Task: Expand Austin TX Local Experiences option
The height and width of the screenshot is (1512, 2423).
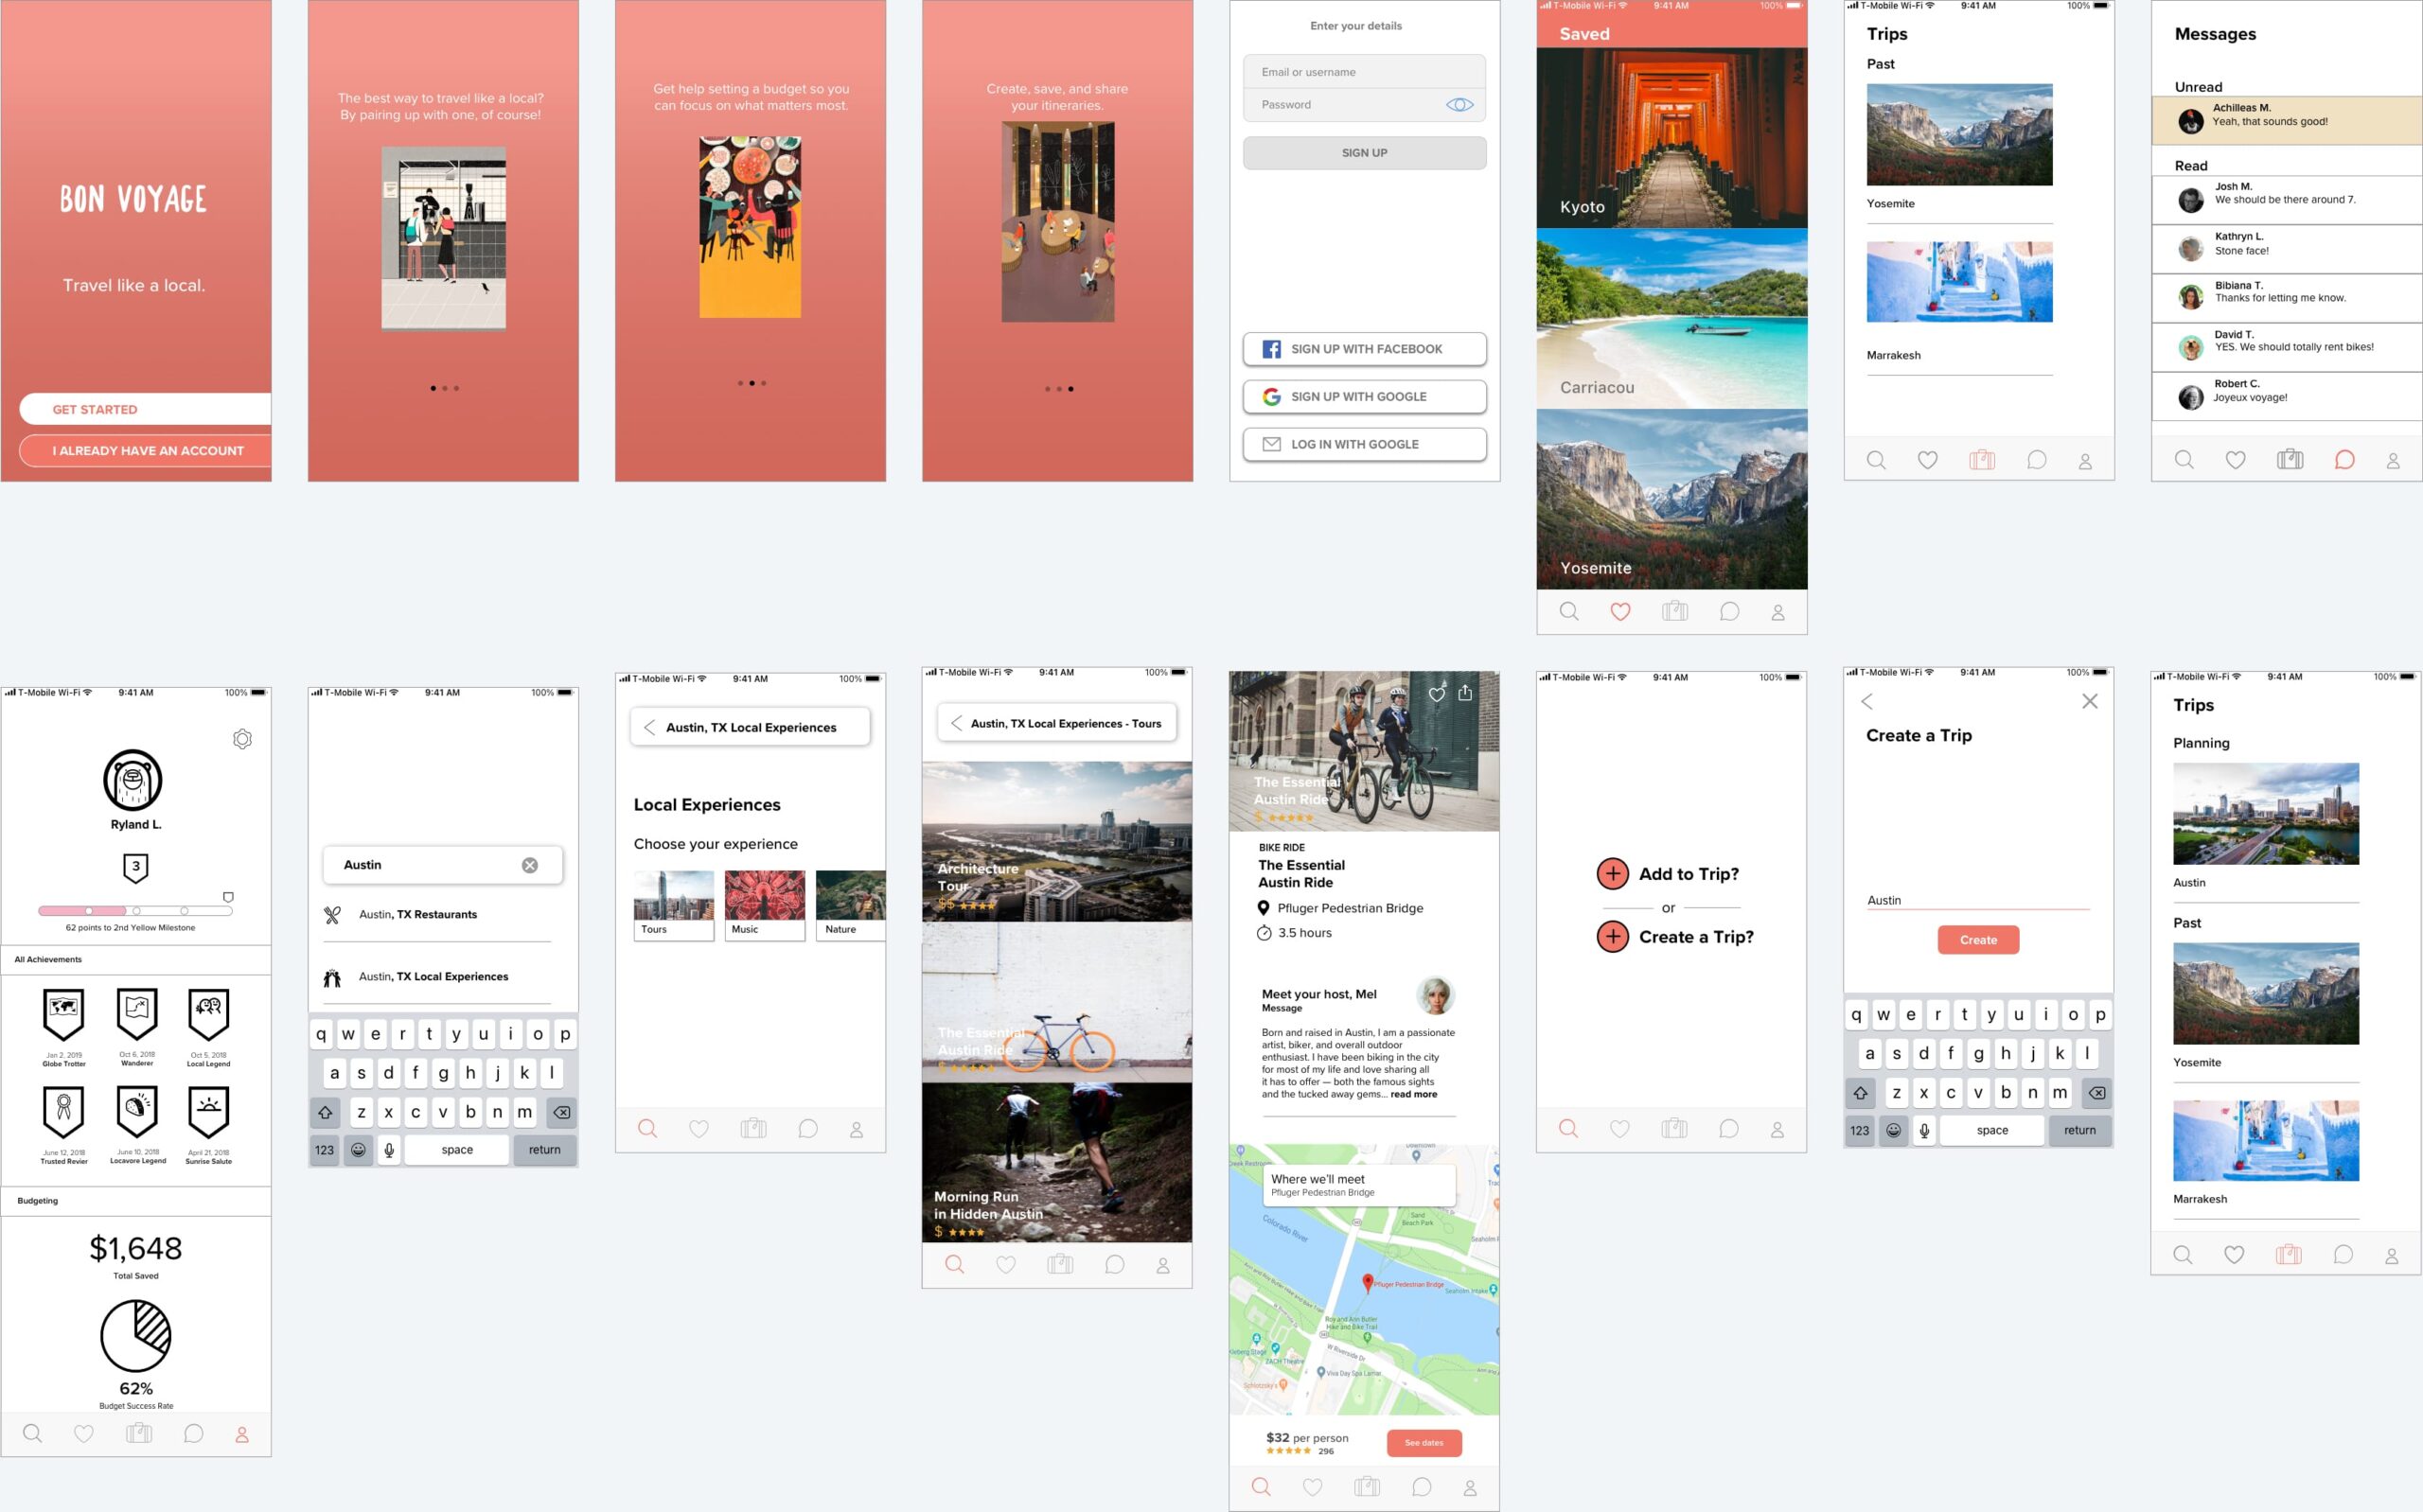Action: (x=433, y=977)
